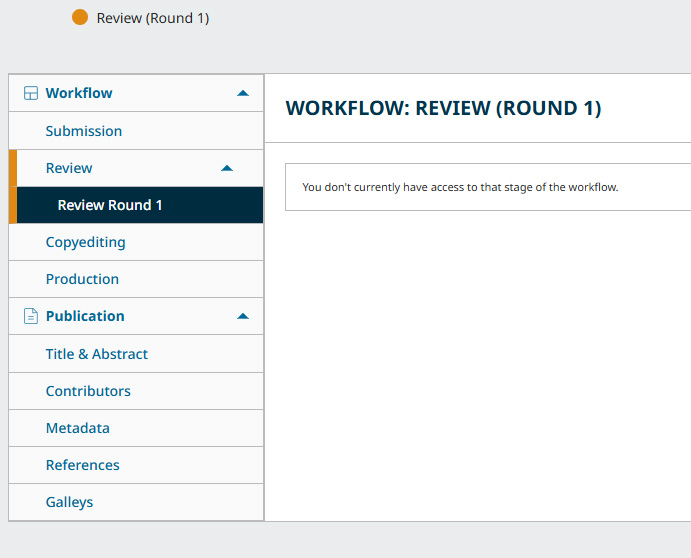Go to the Submission stage
Image resolution: width=691 pixels, height=558 pixels.
[x=136, y=131]
